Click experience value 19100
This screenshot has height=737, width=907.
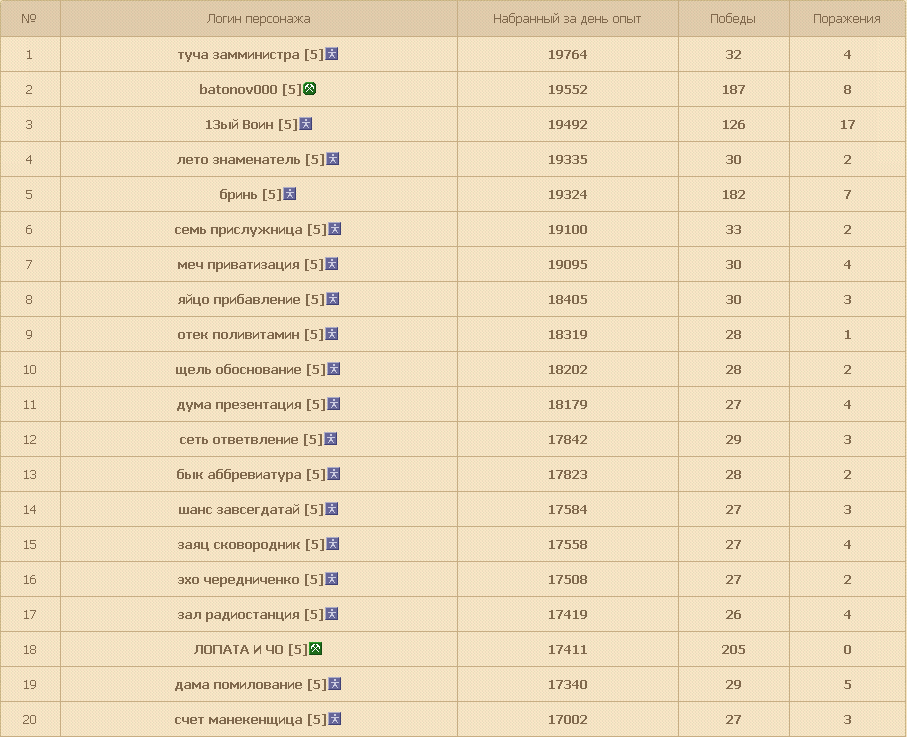[567, 230]
